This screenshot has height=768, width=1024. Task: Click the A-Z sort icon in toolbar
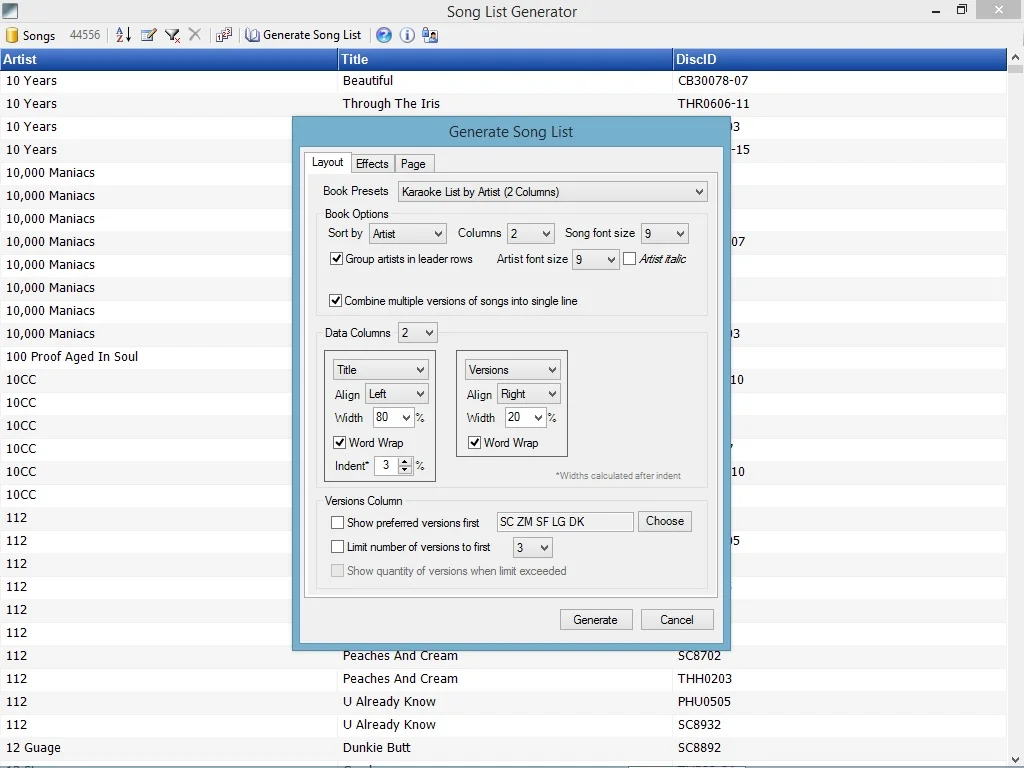123,35
